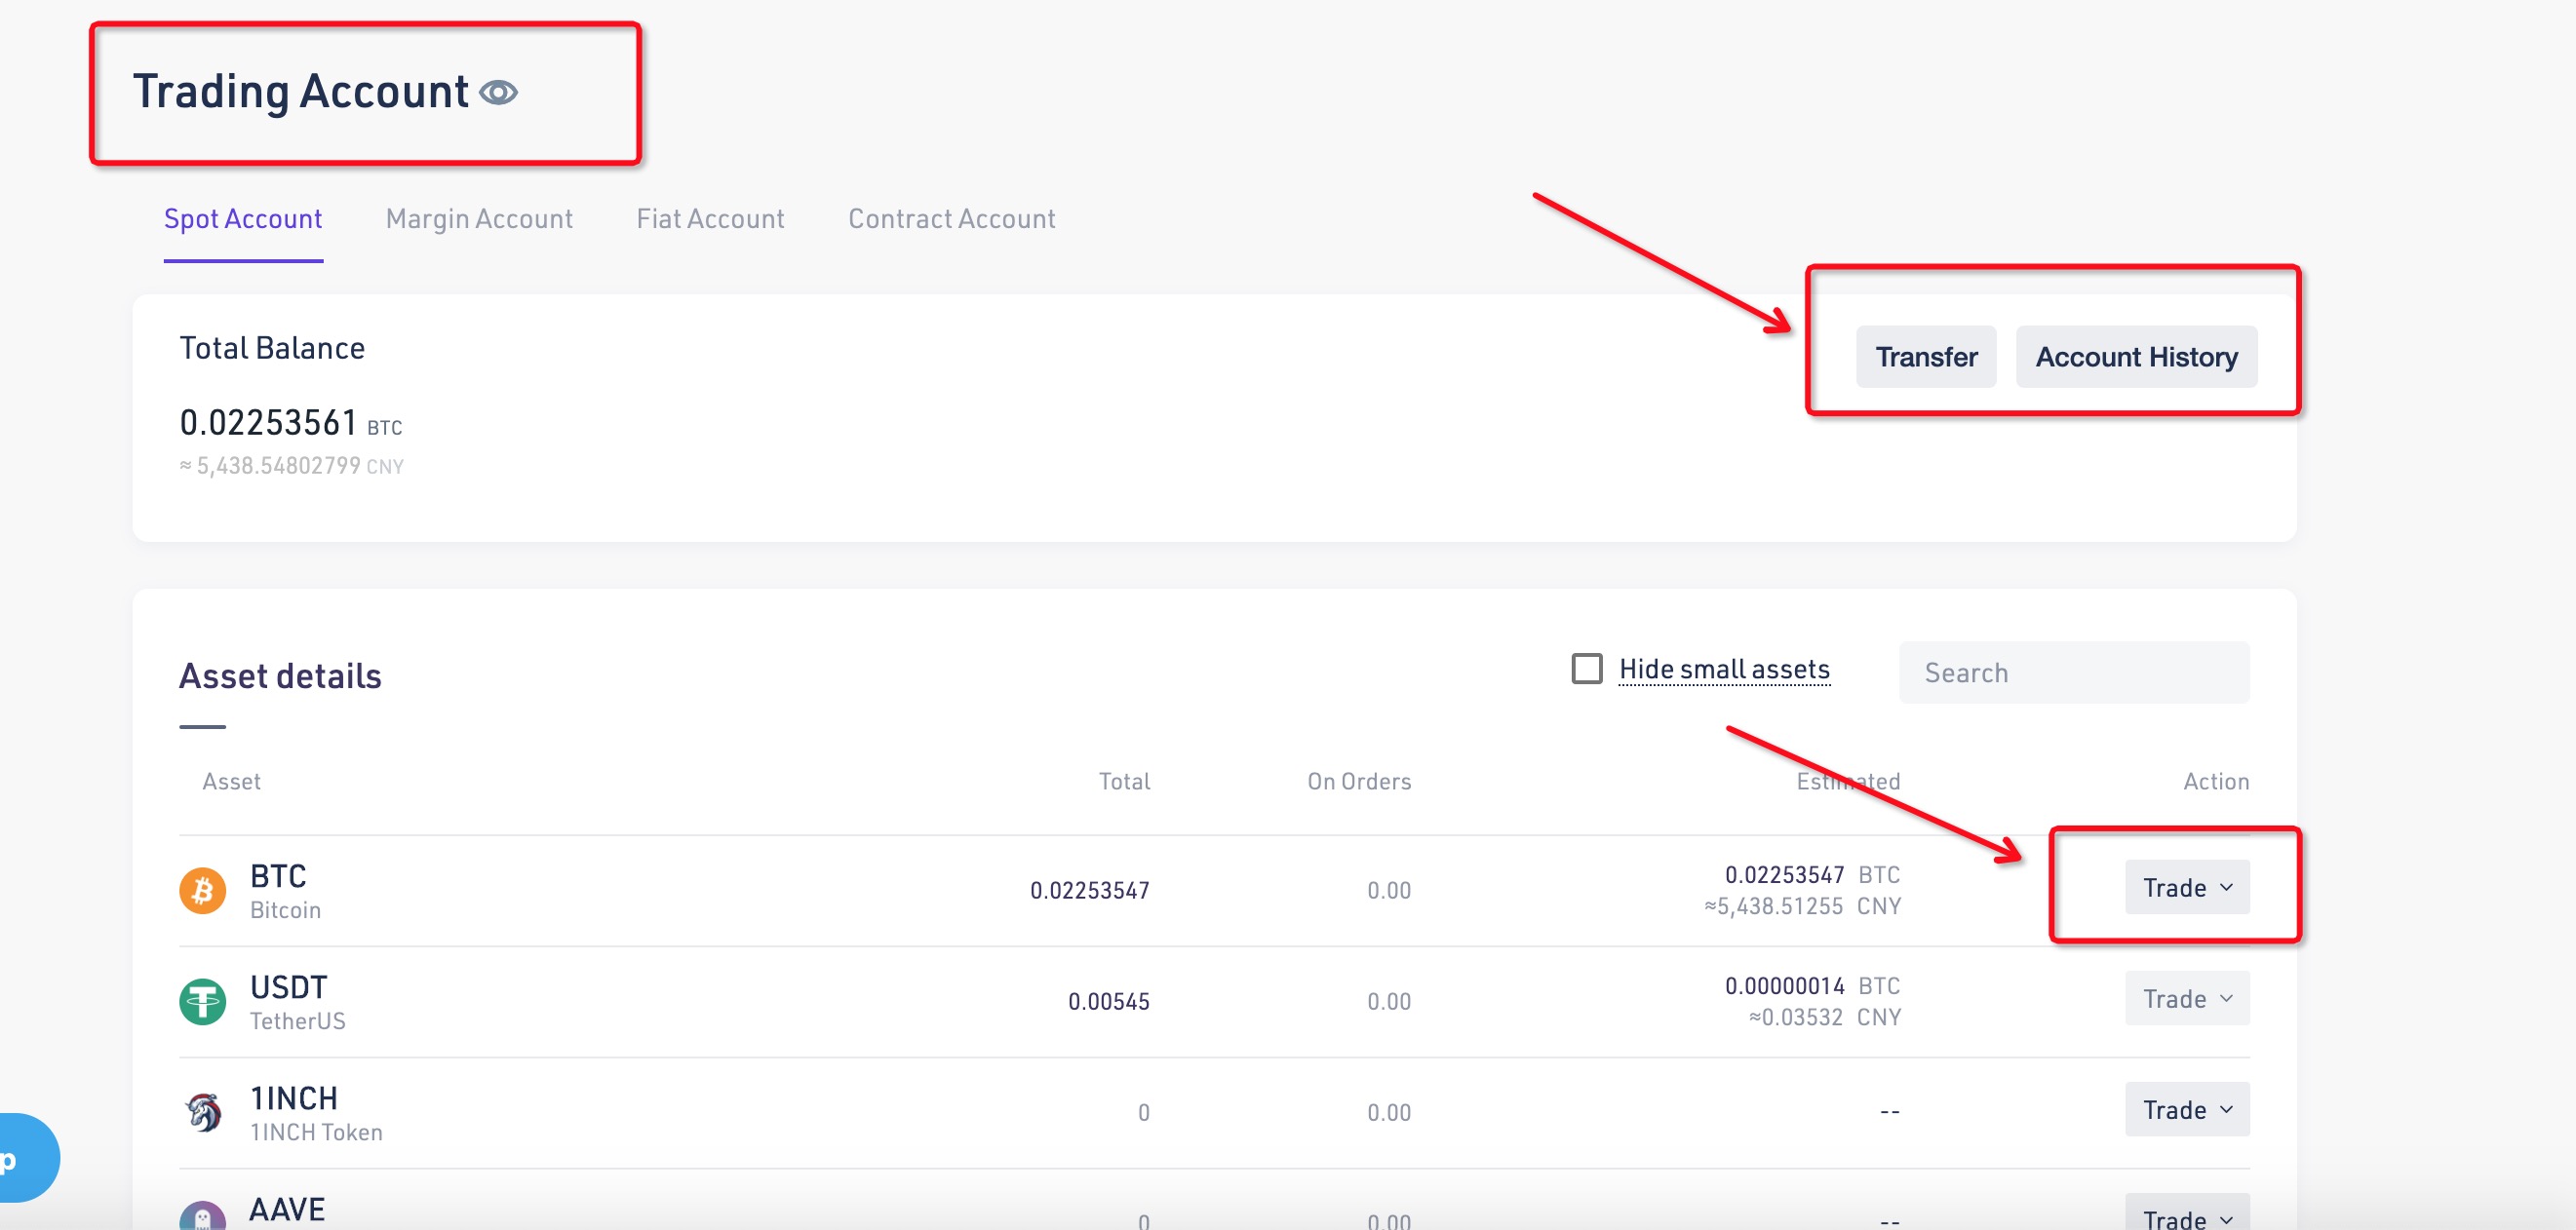Click the Bitcoin coin icon
This screenshot has width=2576, height=1230.
[x=203, y=890]
